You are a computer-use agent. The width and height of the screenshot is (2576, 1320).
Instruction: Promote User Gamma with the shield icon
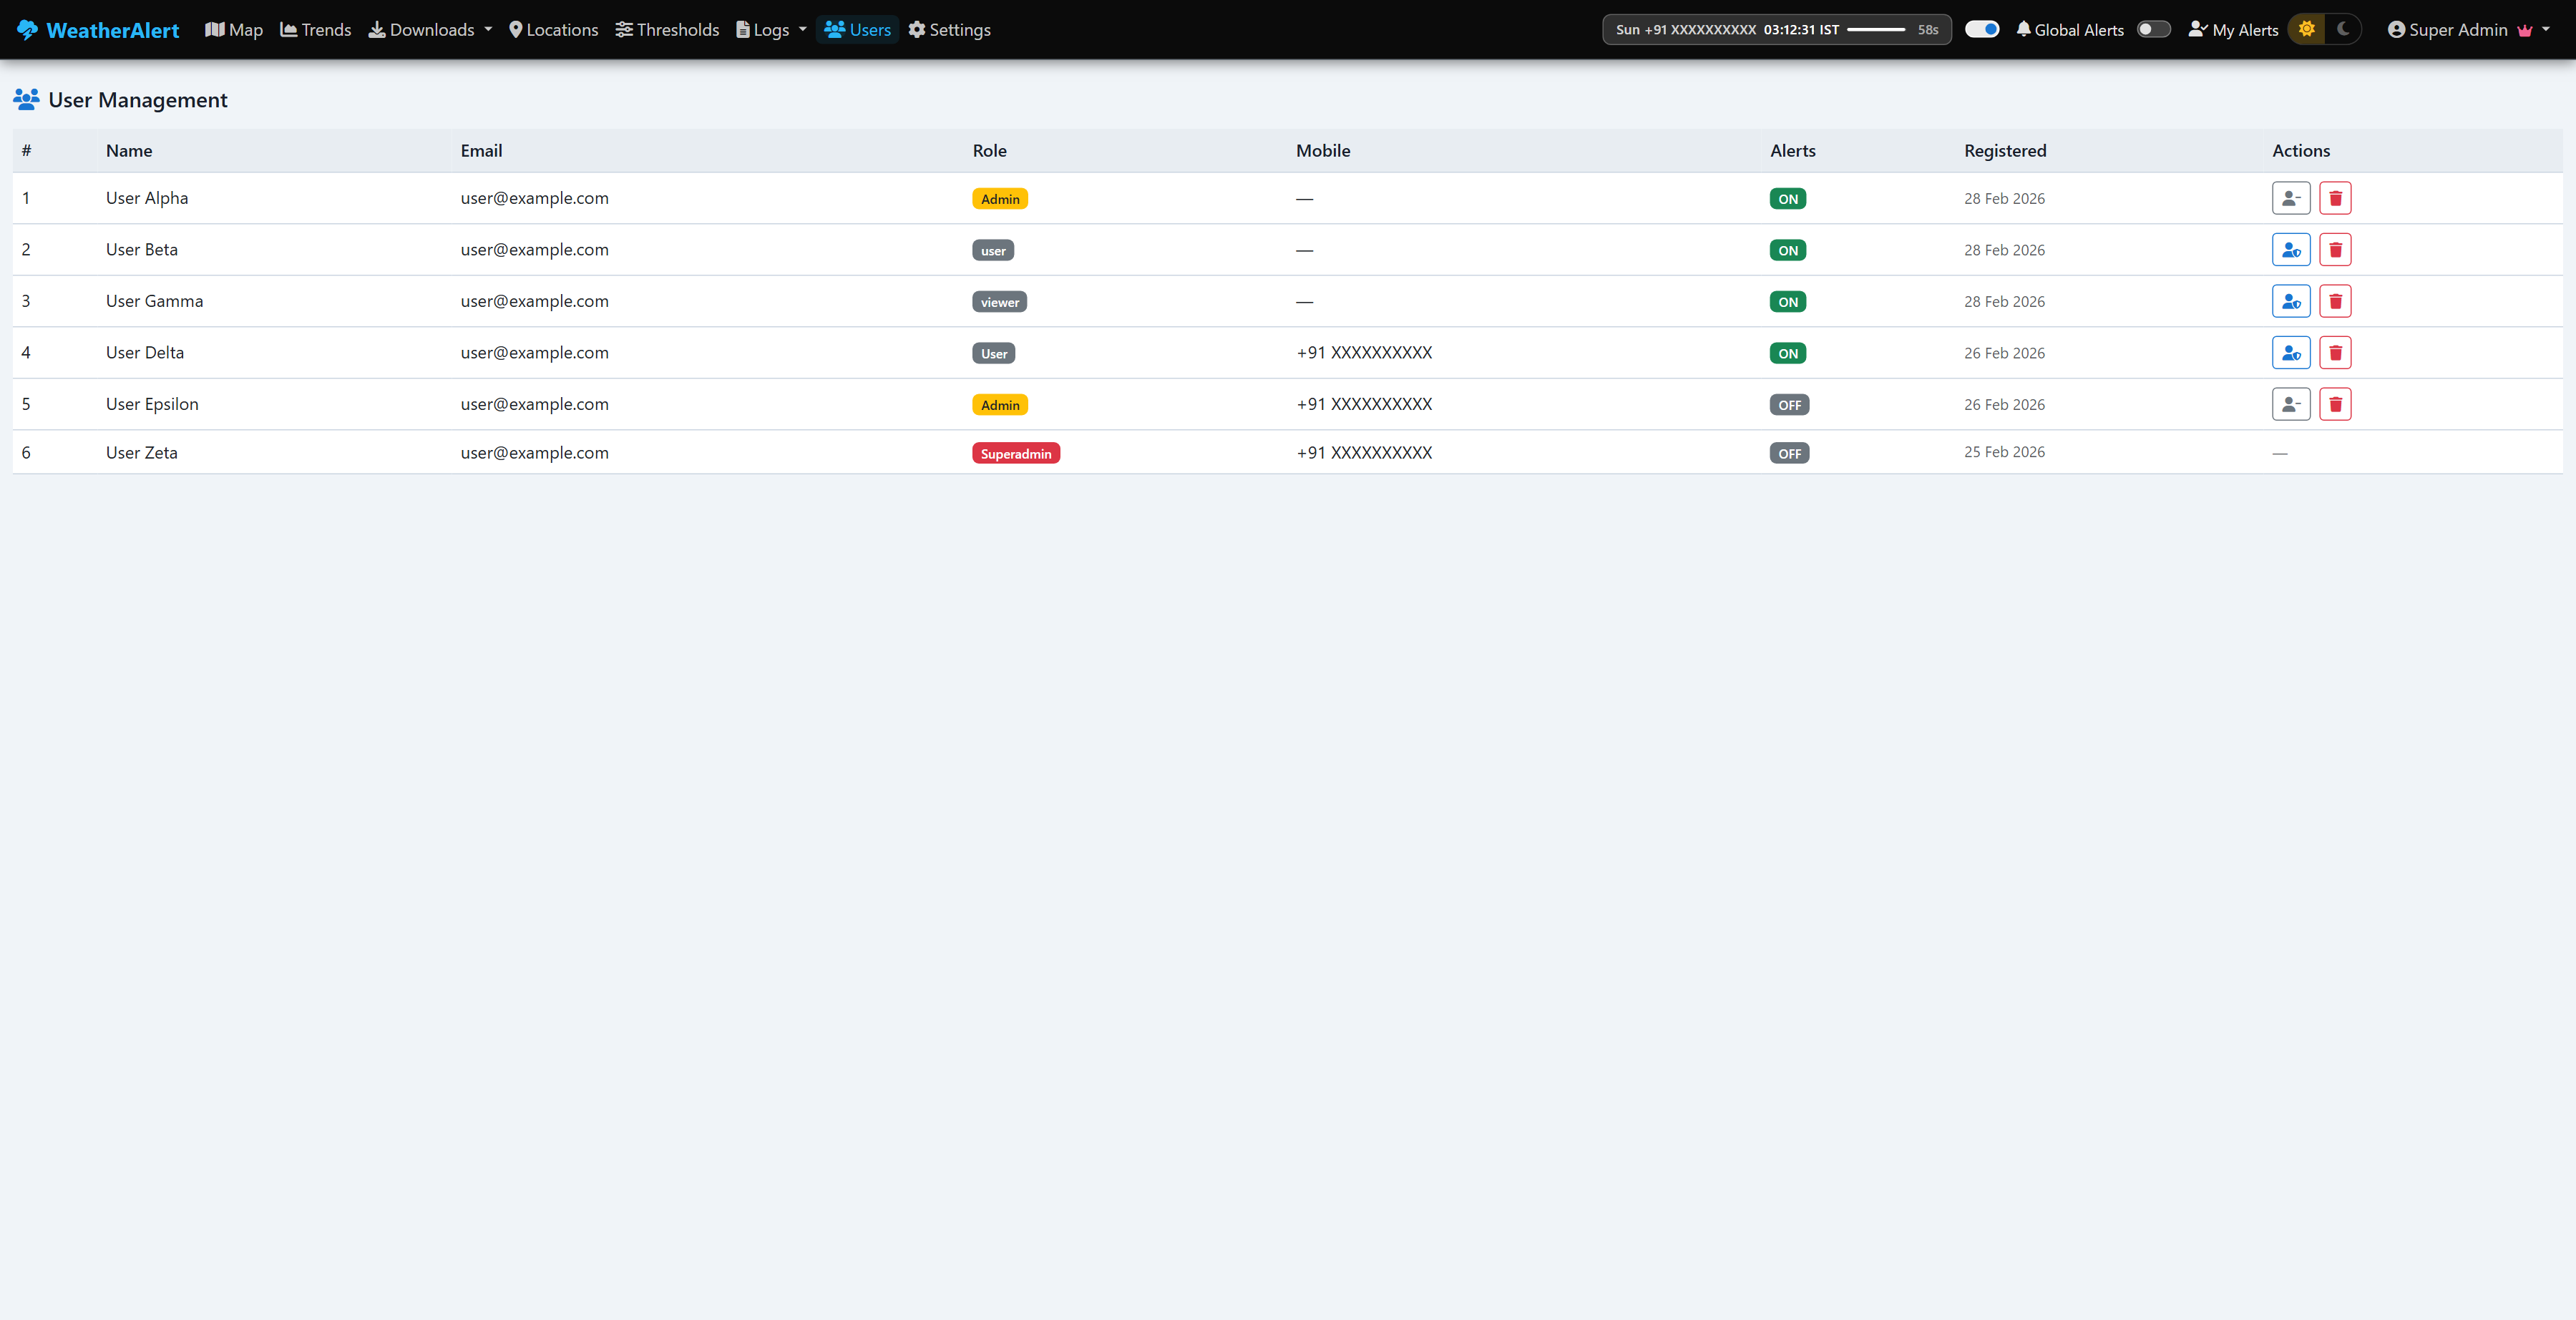click(2291, 301)
